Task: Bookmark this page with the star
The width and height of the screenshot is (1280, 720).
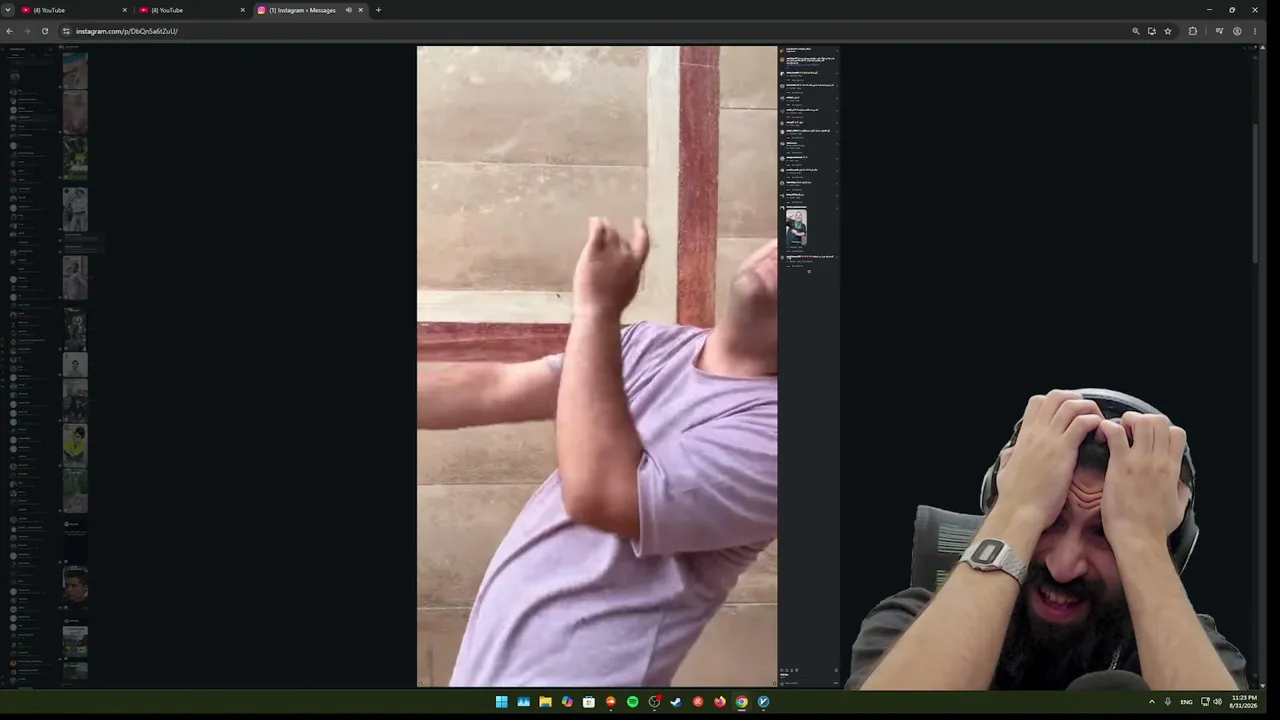Action: click(1168, 31)
